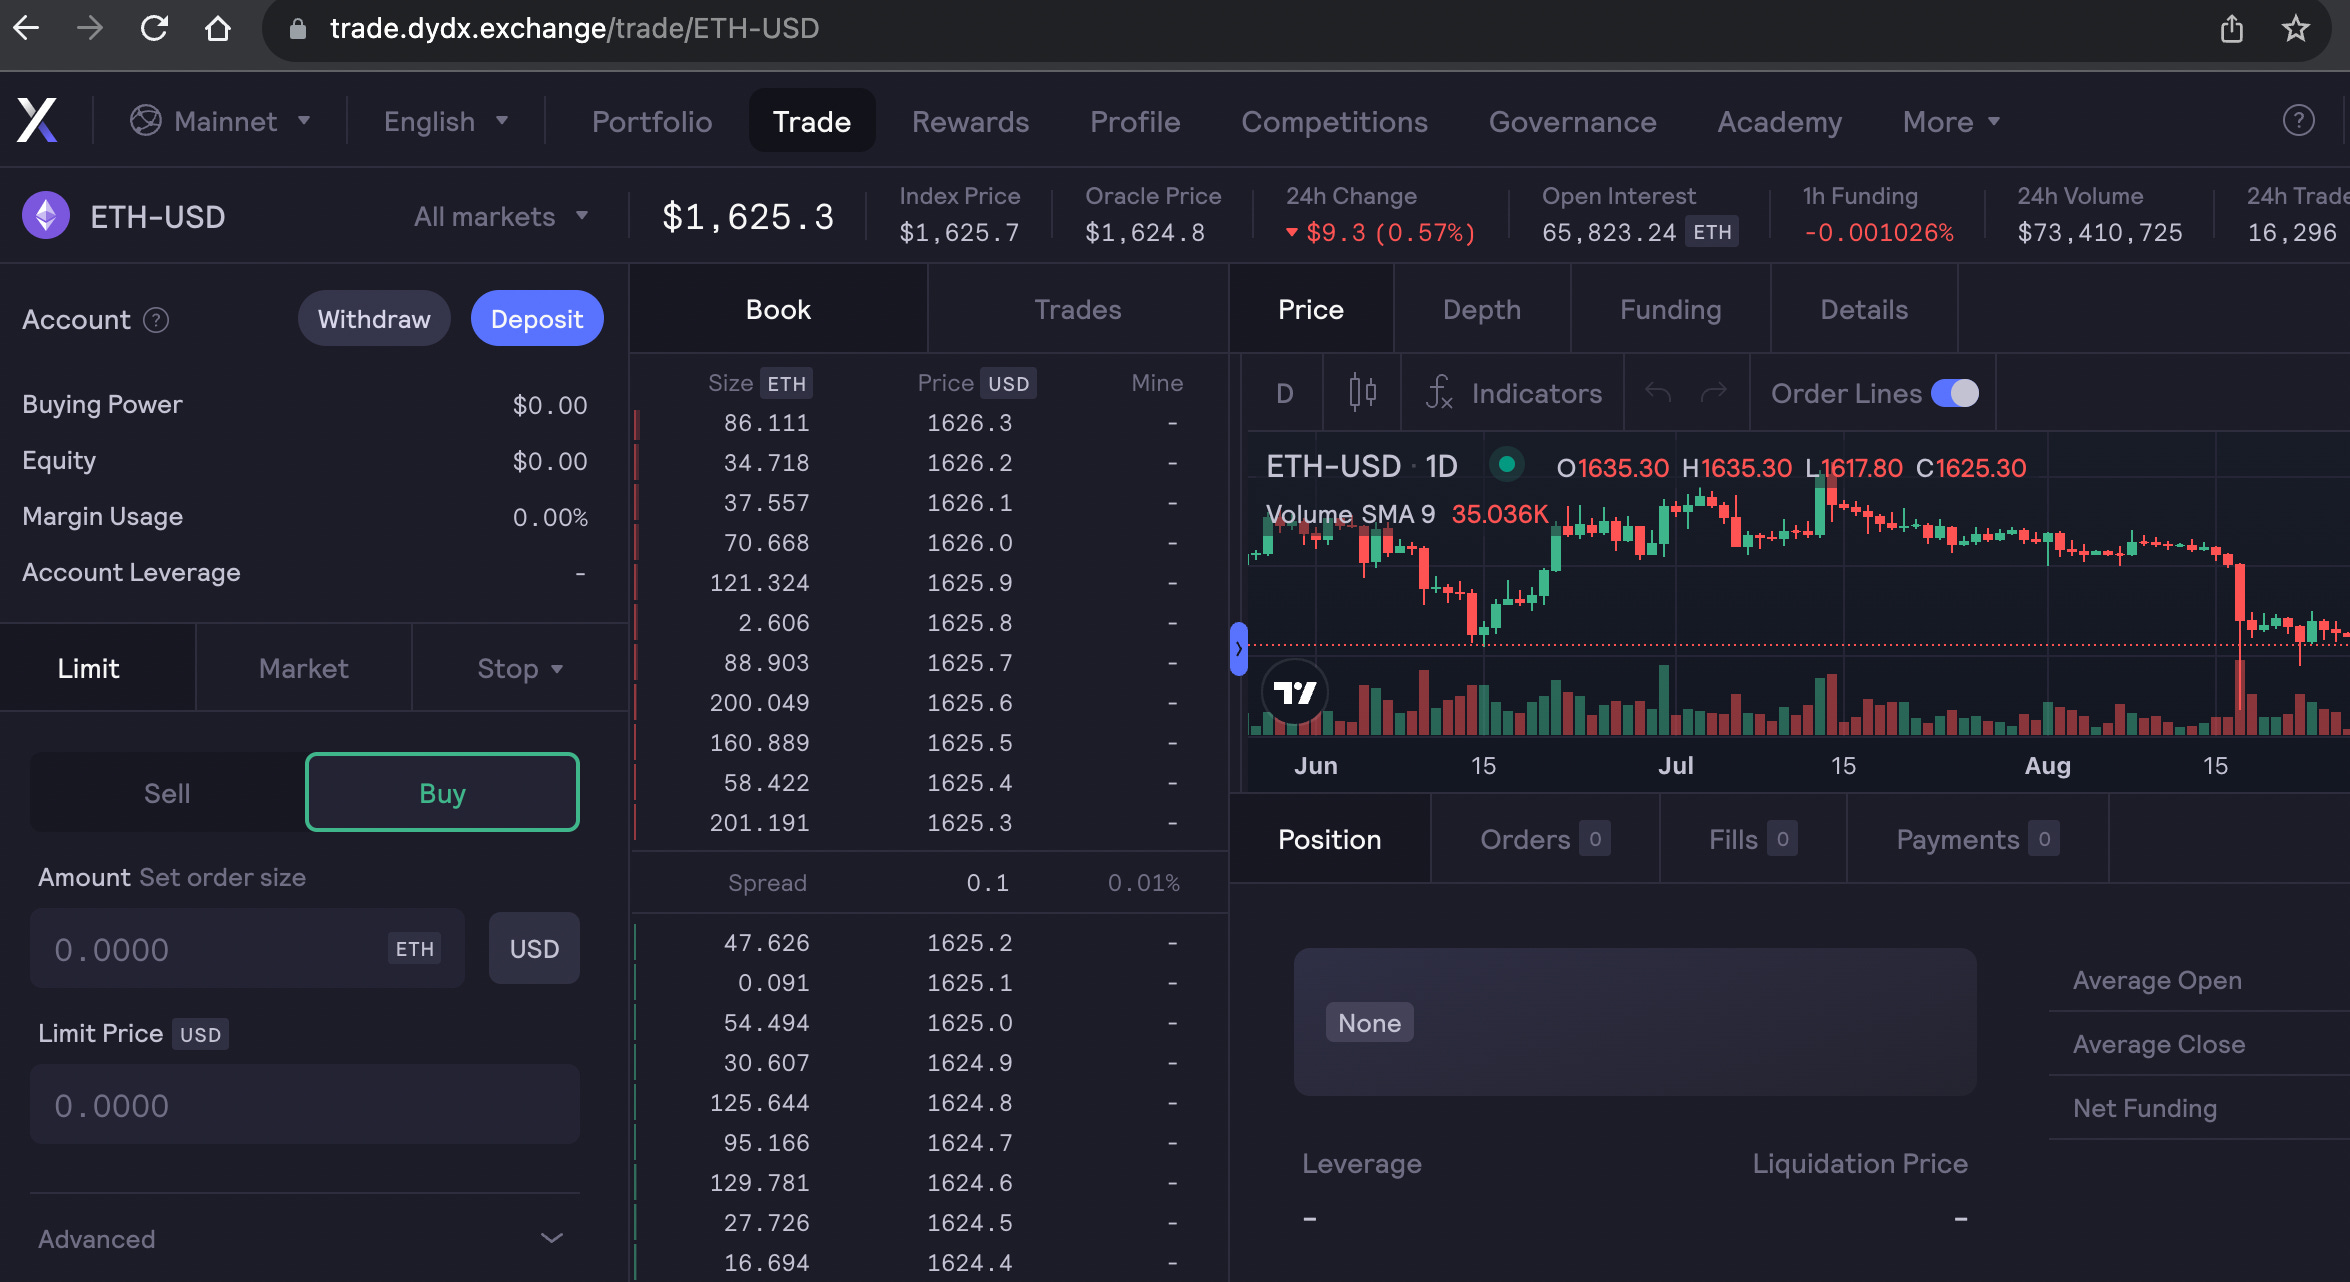The height and width of the screenshot is (1282, 2350).
Task: Click the ETH-USD market logo icon
Action: [x=45, y=215]
